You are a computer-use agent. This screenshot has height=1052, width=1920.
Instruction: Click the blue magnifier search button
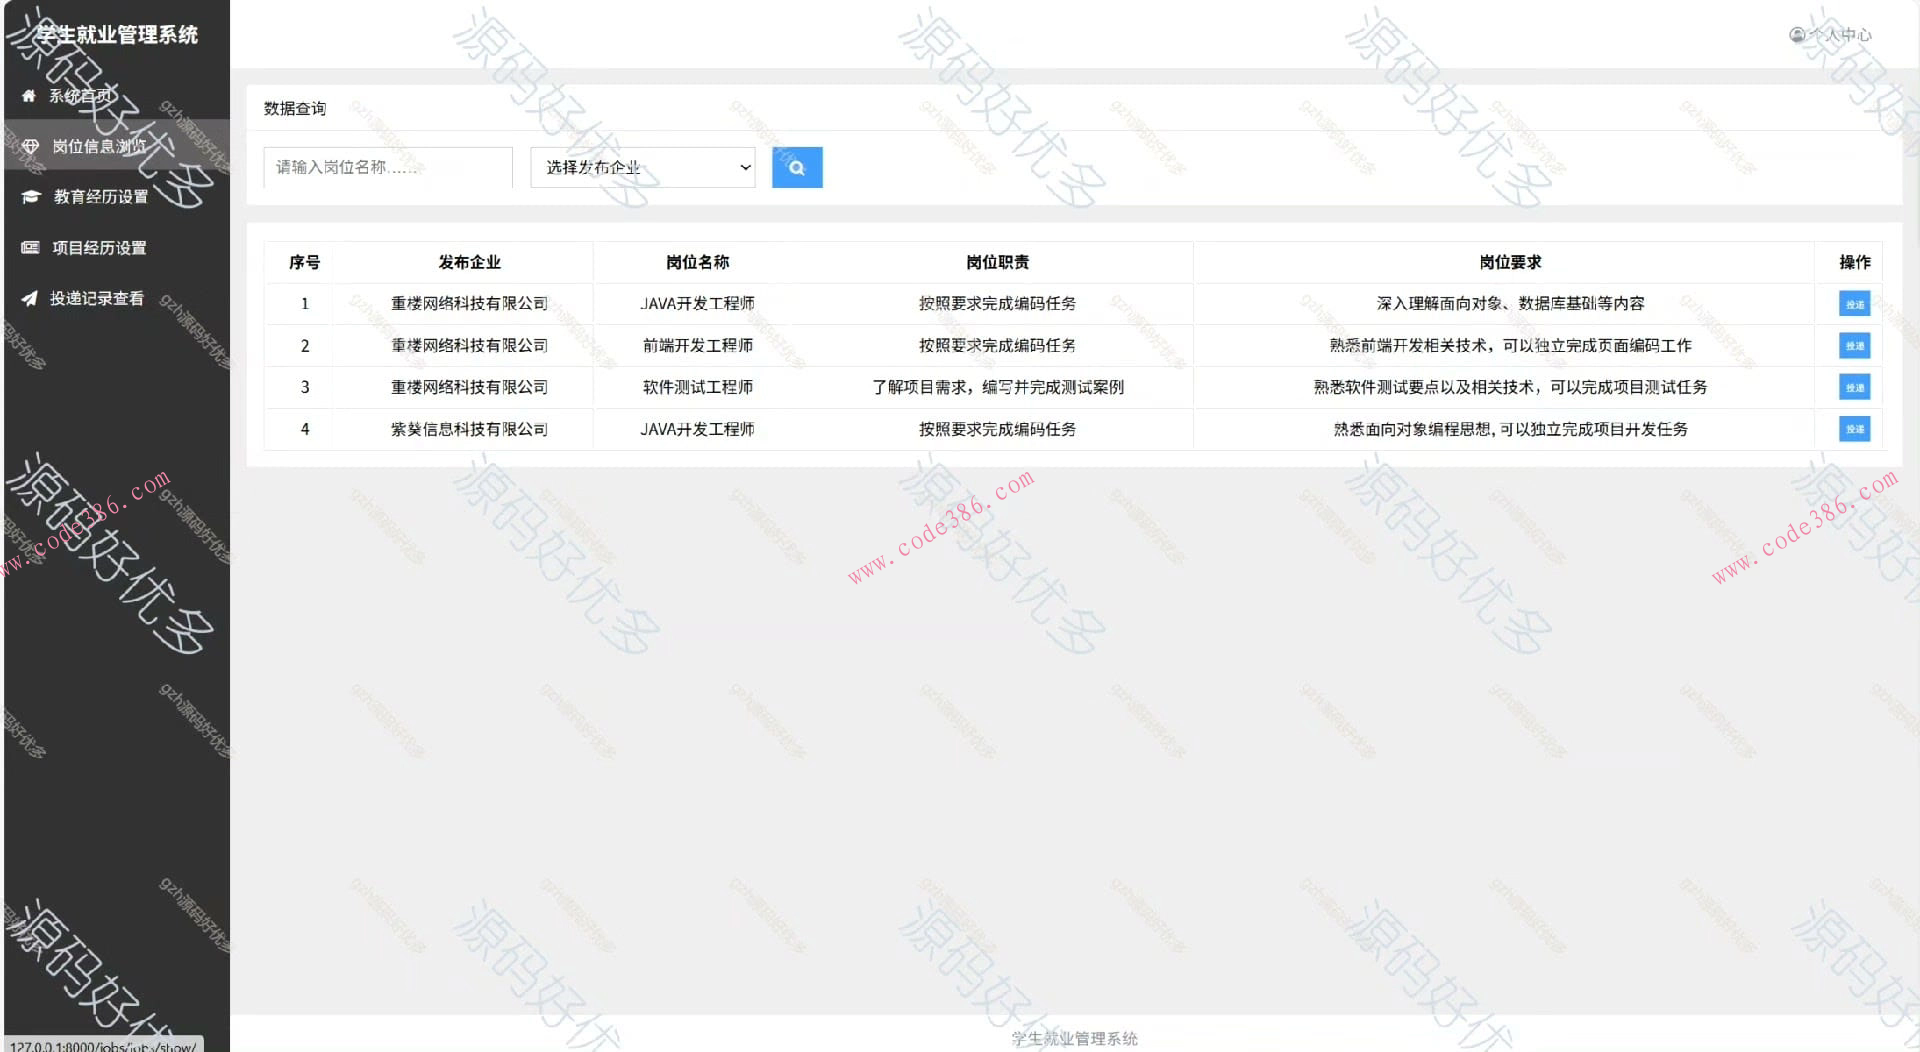point(797,167)
